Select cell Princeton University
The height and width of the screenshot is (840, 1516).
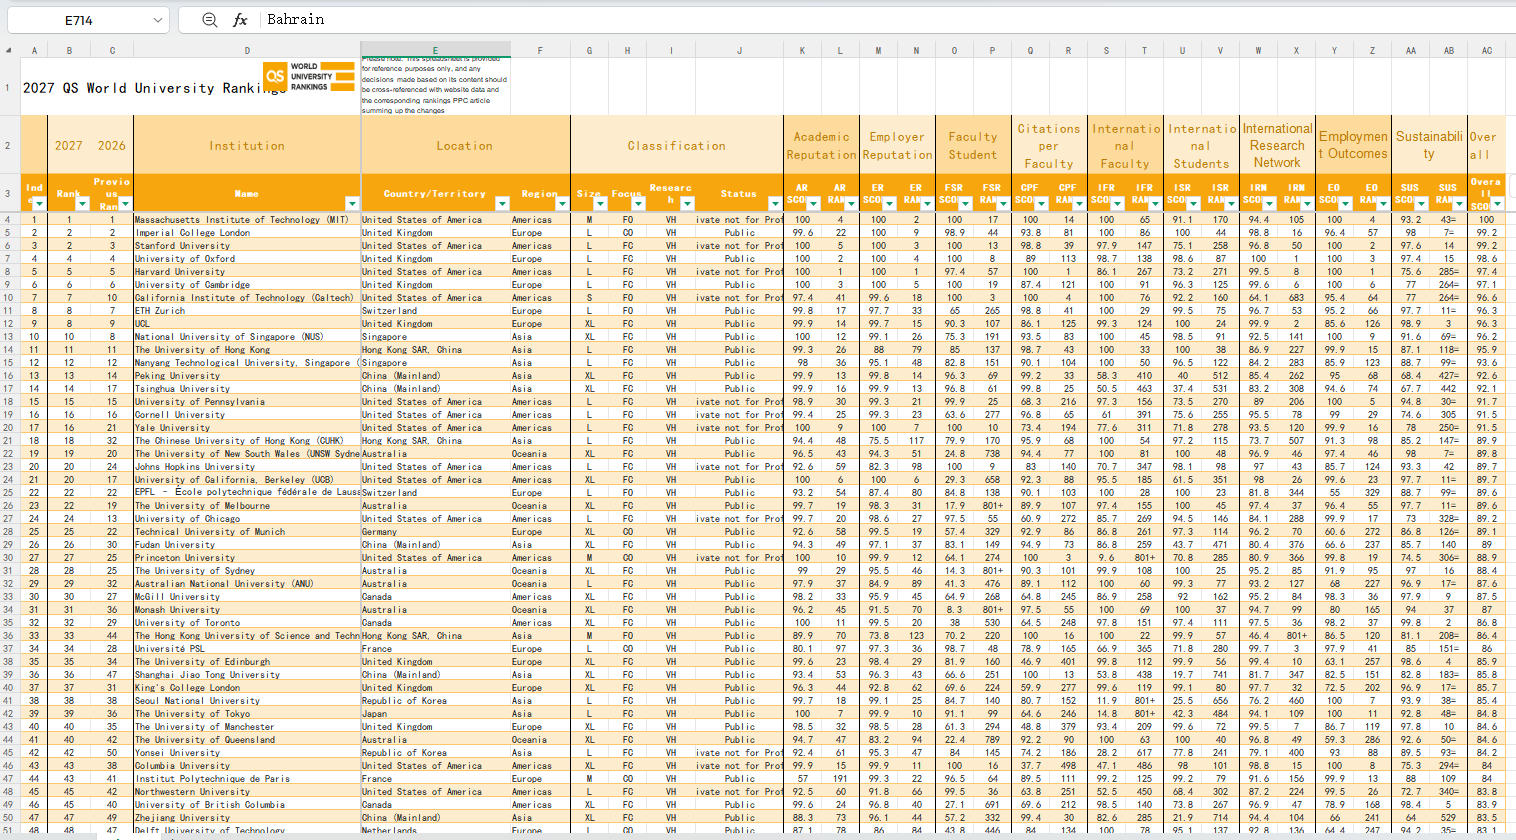247,558
